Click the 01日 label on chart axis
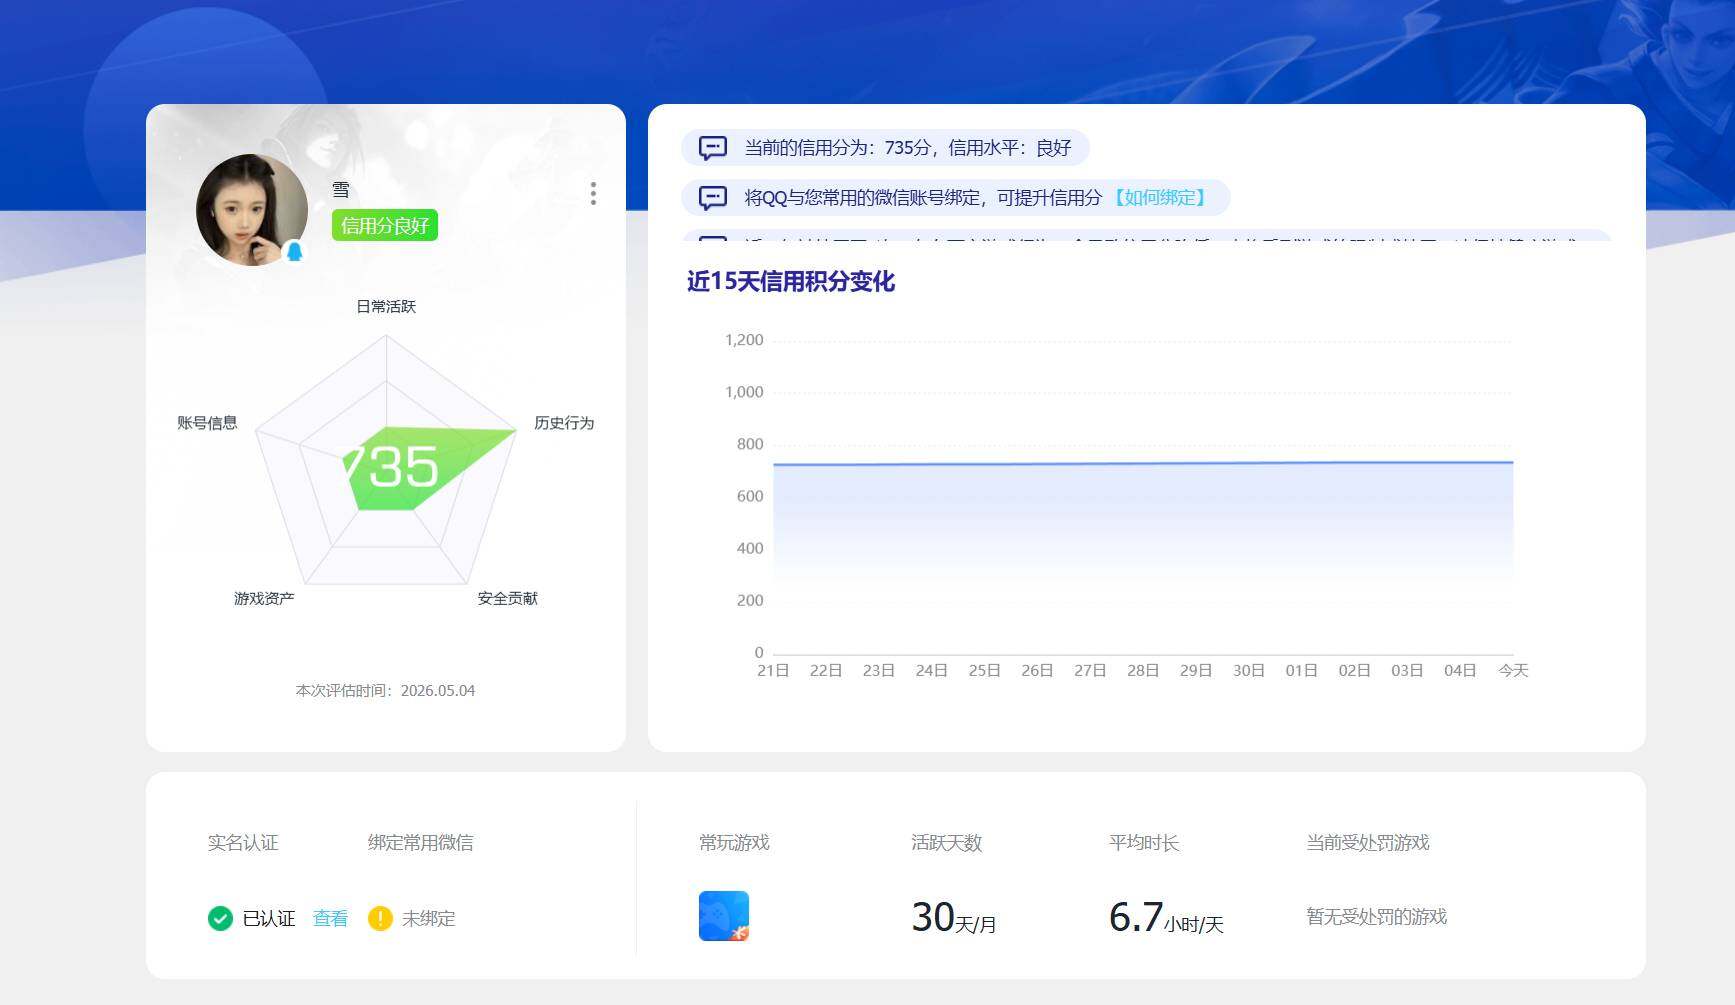 click(1301, 671)
